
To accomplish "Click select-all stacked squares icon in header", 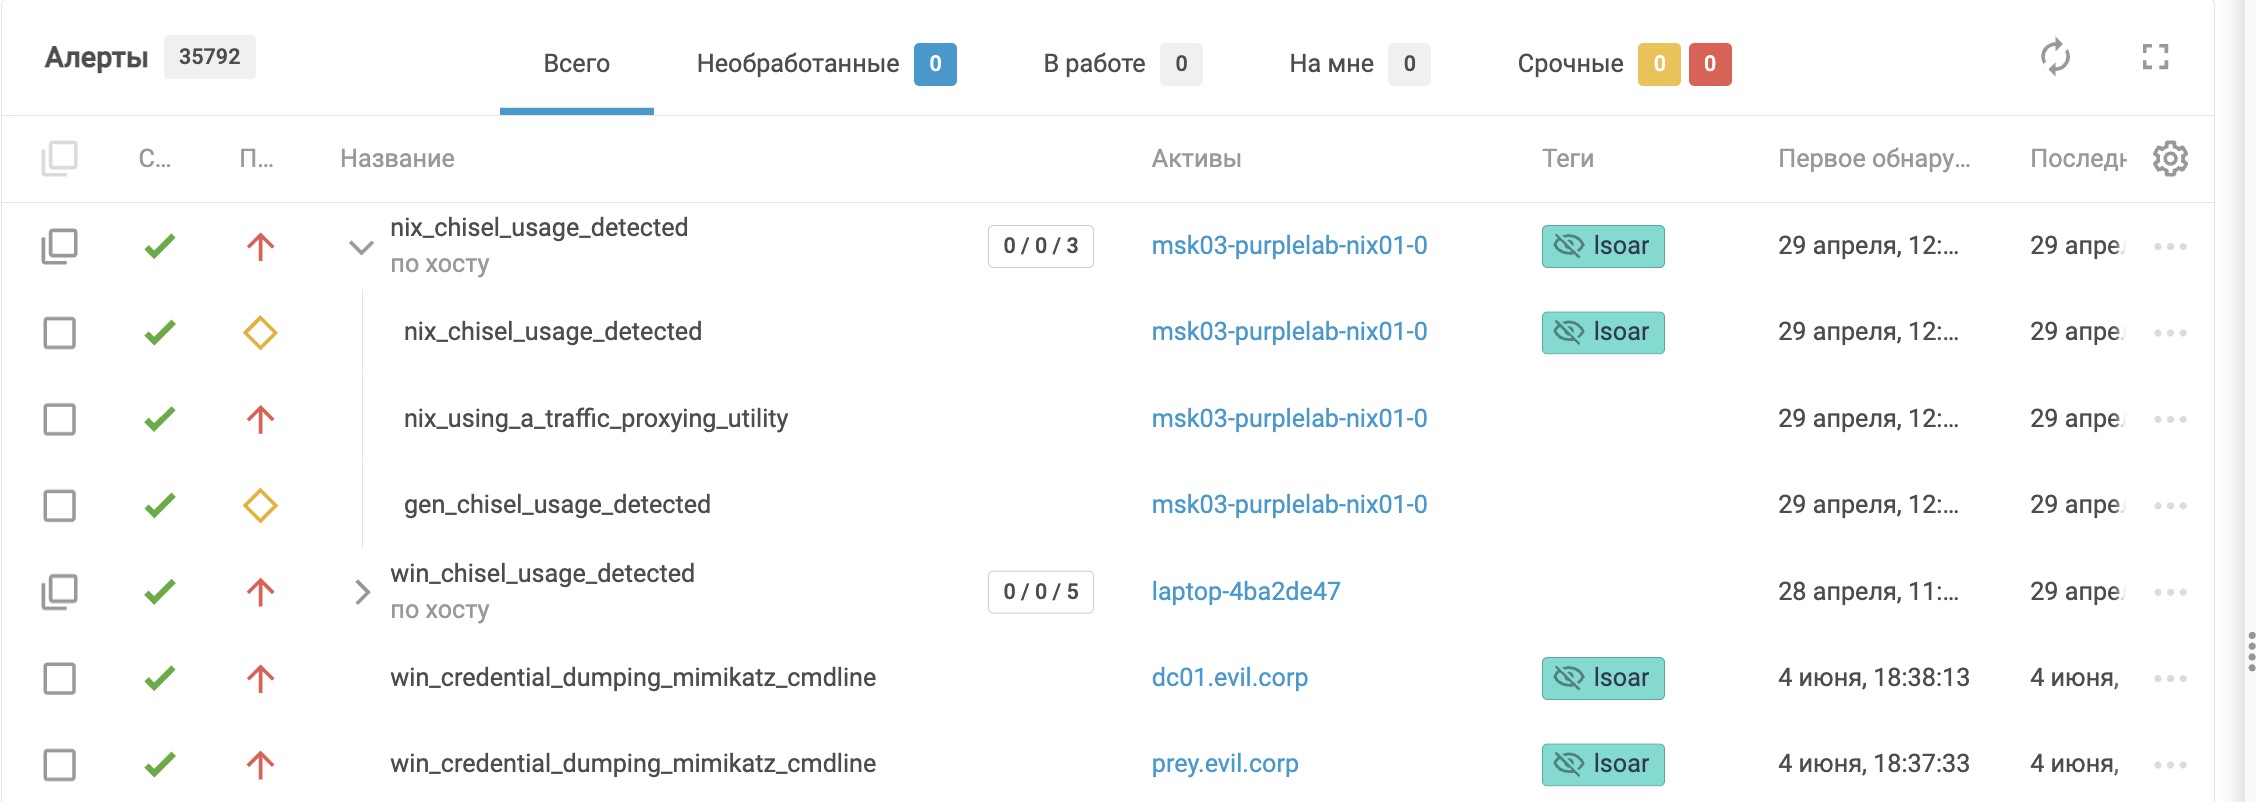I will 59,158.
